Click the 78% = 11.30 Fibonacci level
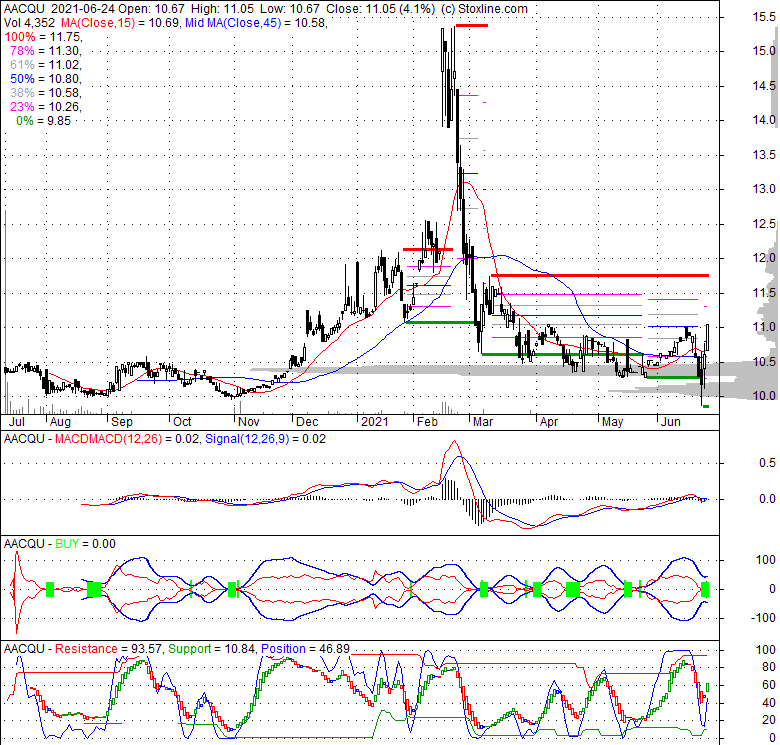Screen dimensions: 780x745 (45, 51)
